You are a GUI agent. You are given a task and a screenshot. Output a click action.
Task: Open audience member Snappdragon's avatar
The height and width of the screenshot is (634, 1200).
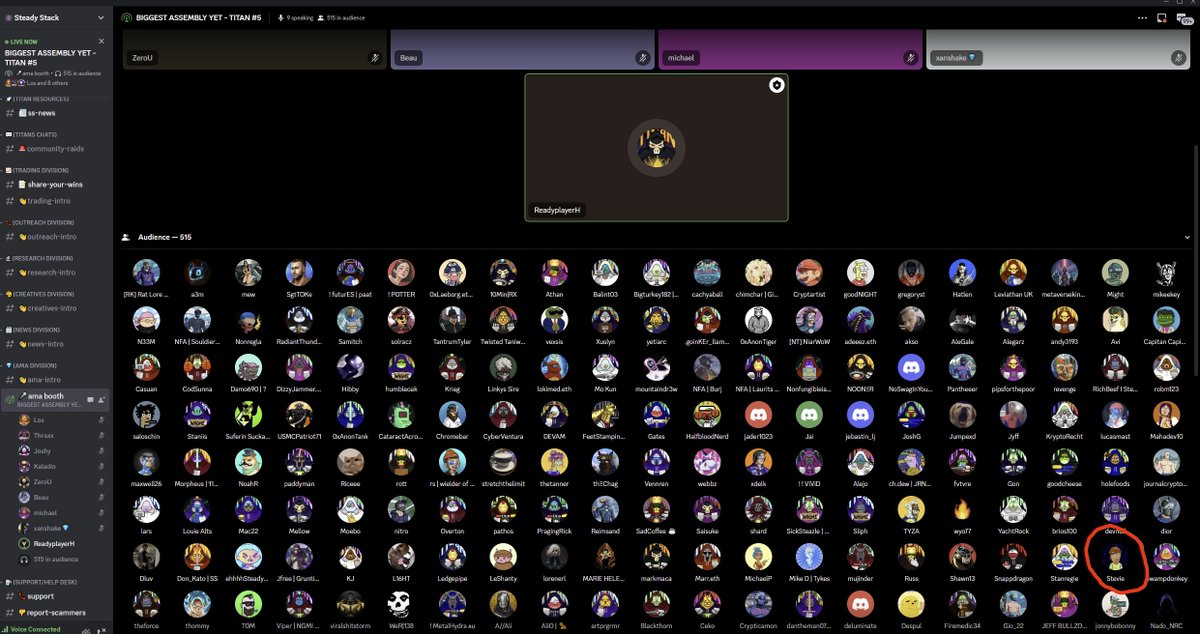pos(1013,557)
